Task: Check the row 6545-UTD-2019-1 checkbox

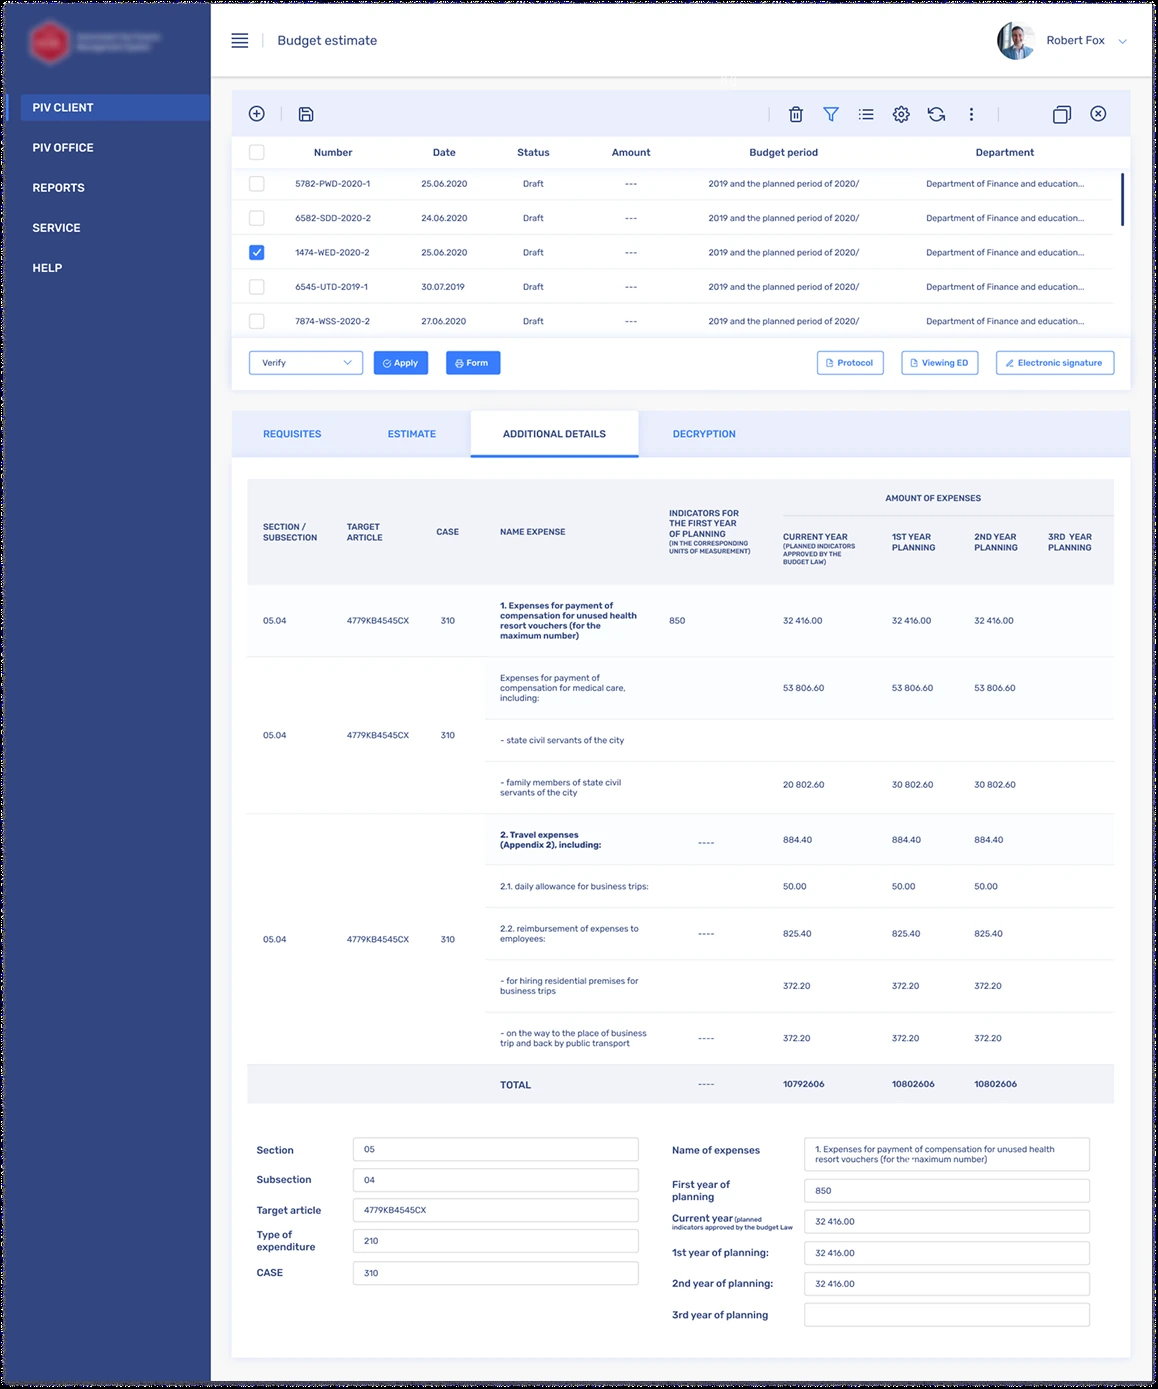Action: (257, 287)
